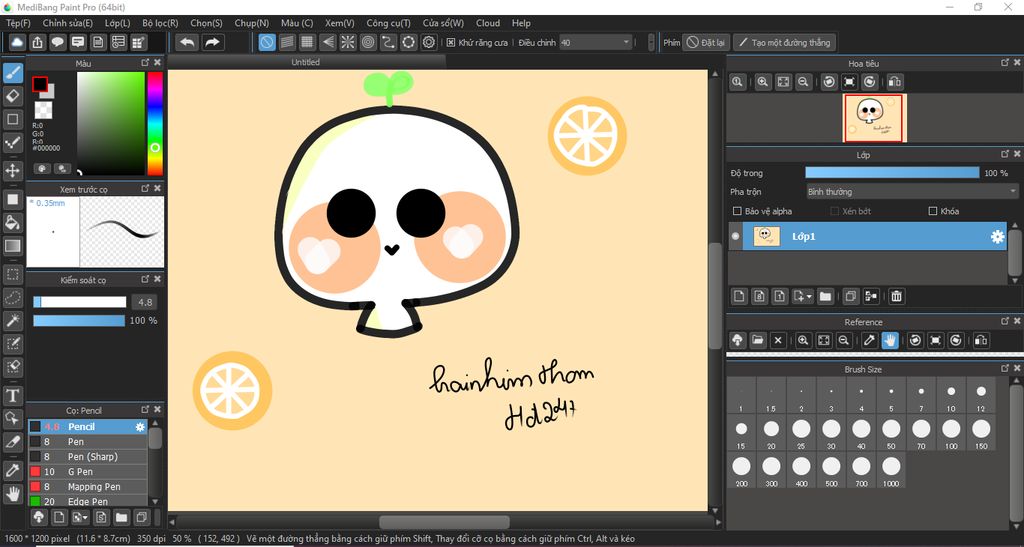
Task: Open the Cloud menu
Action: click(488, 23)
